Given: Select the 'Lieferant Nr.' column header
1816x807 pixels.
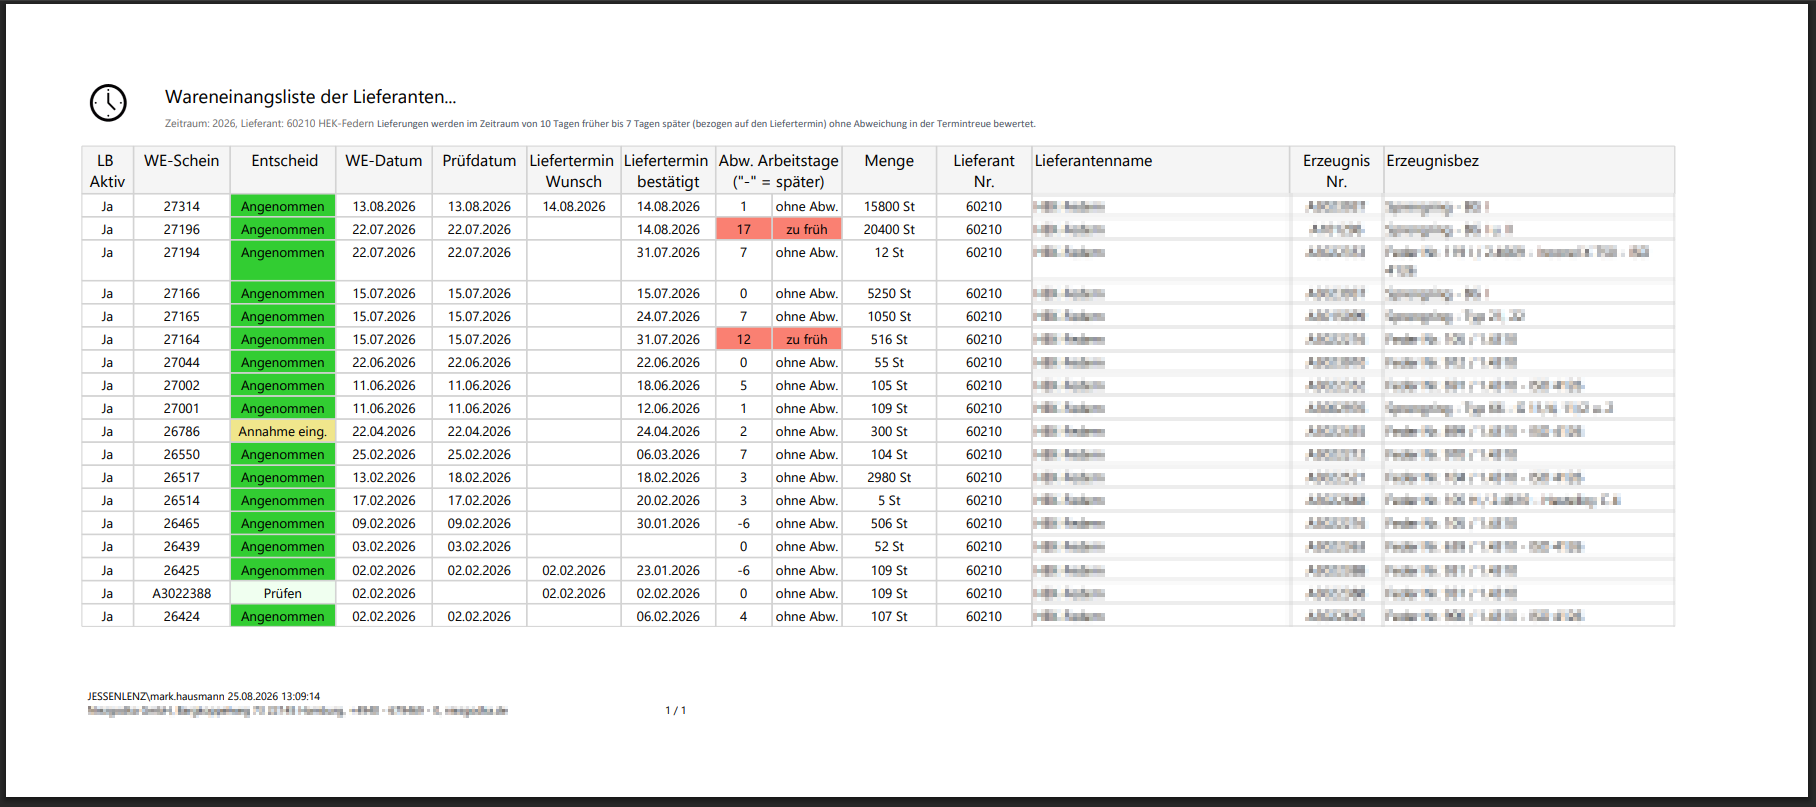Looking at the screenshot, I should (x=984, y=171).
